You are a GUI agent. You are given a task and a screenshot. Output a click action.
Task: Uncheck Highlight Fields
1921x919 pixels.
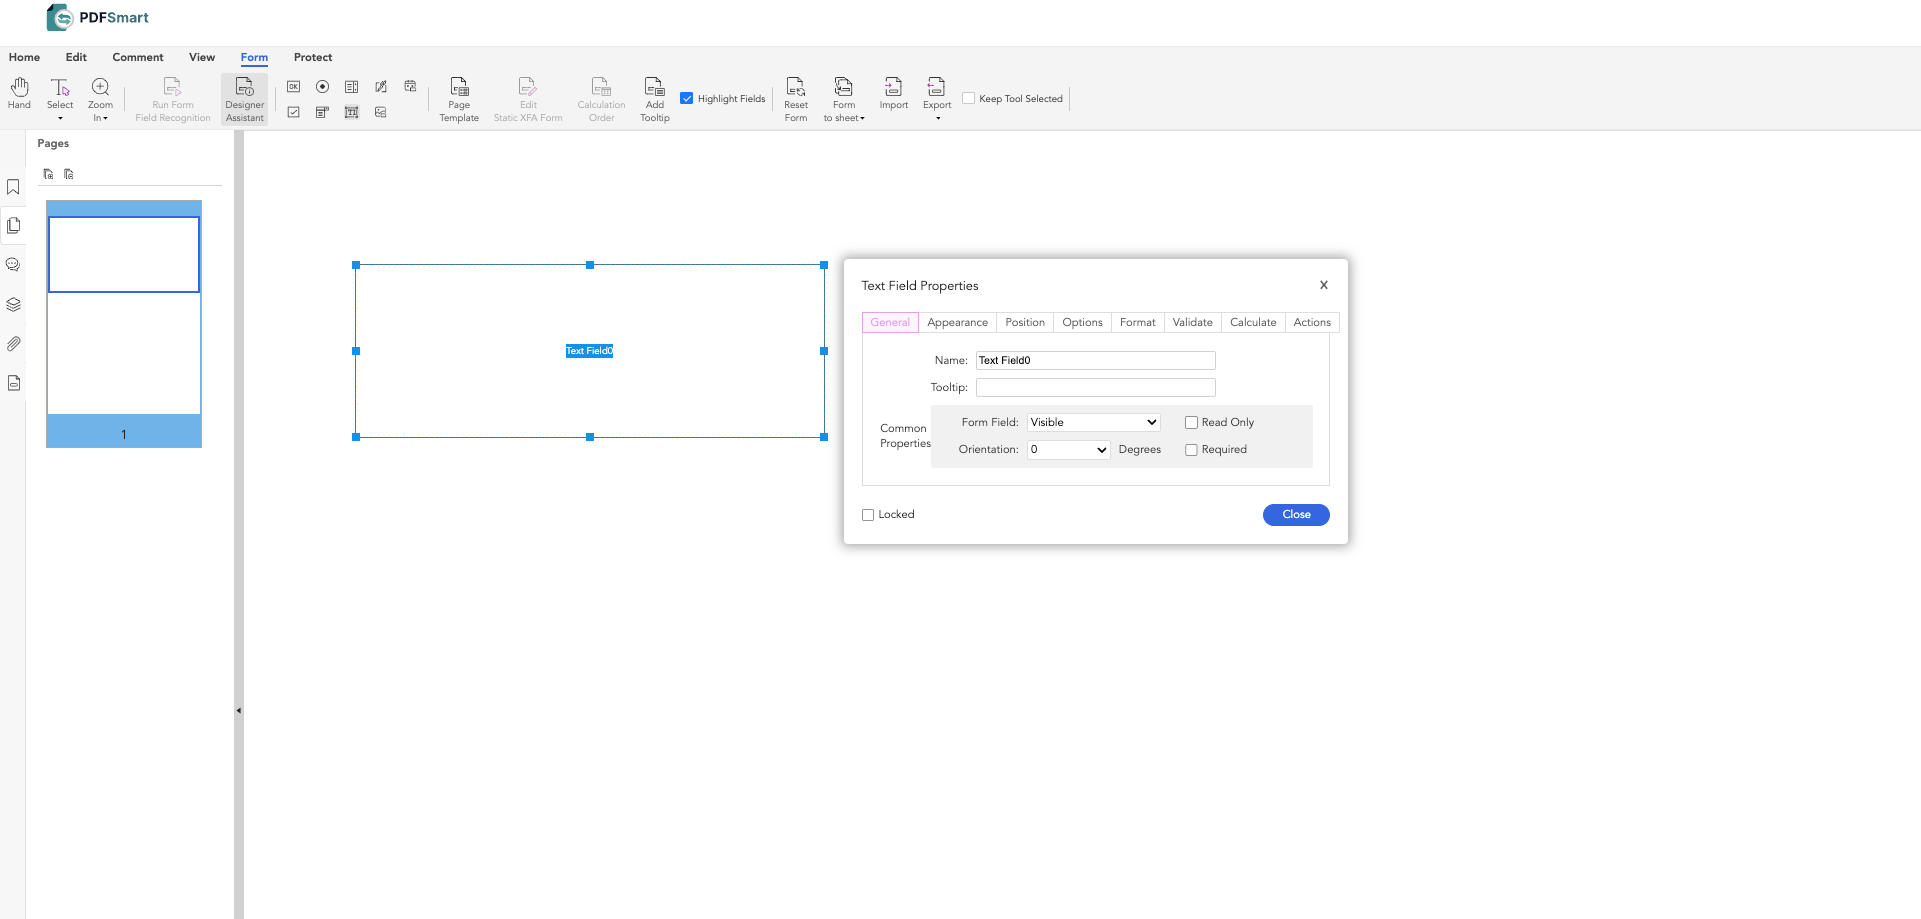tap(687, 97)
